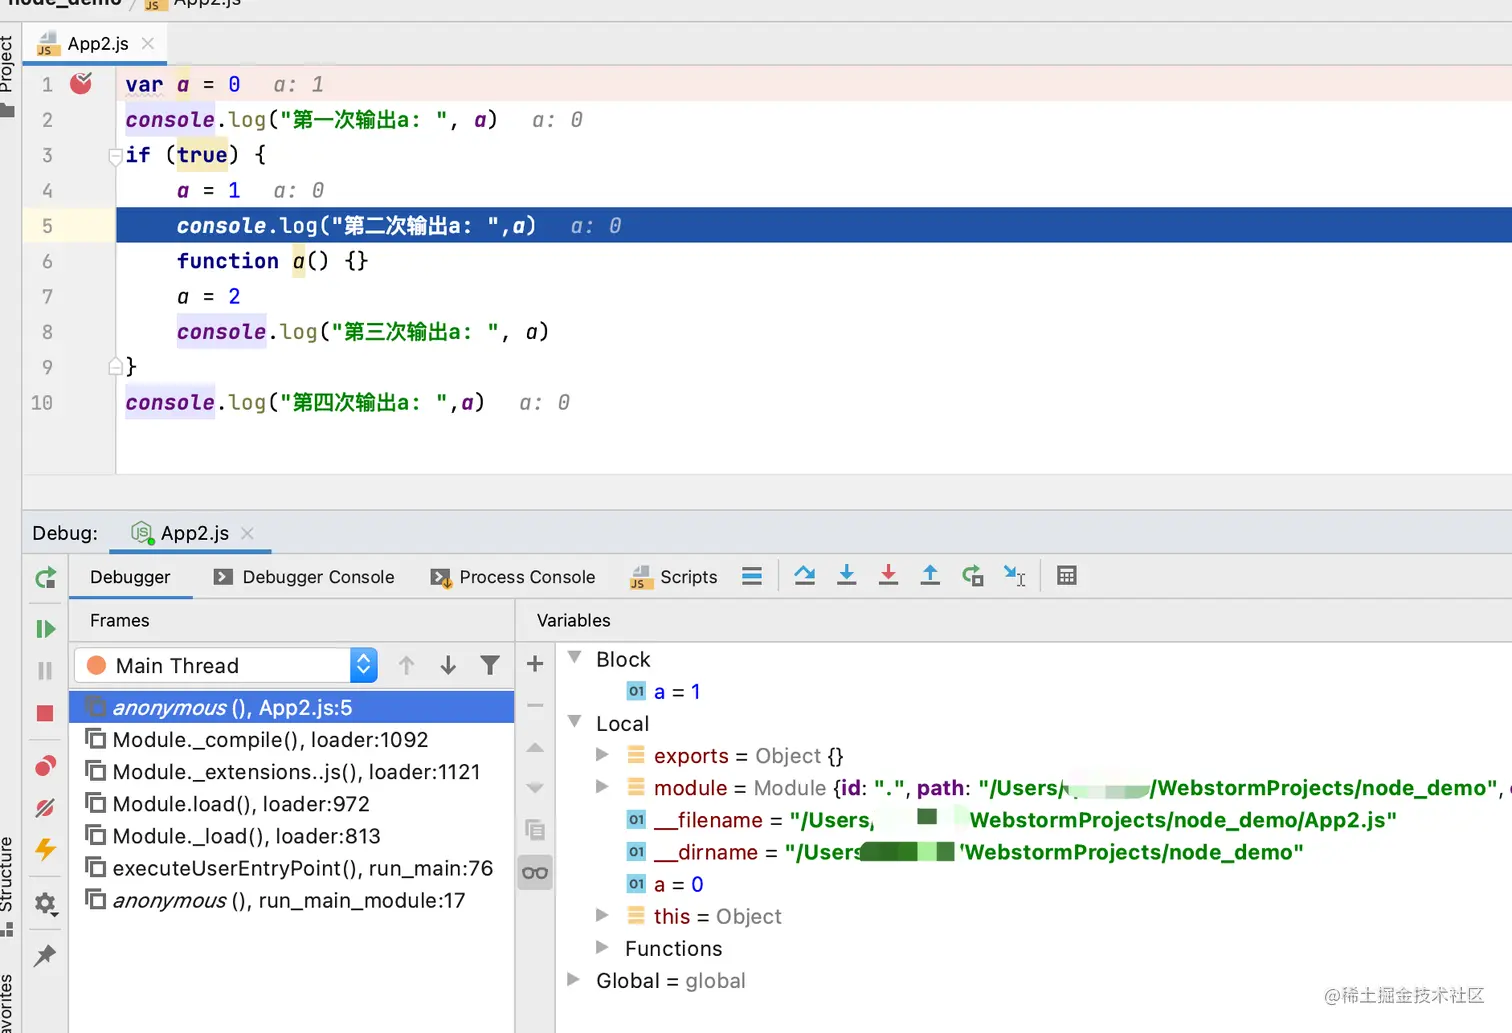Click the lightning bolt exception icon
The image size is (1512, 1033).
point(46,849)
